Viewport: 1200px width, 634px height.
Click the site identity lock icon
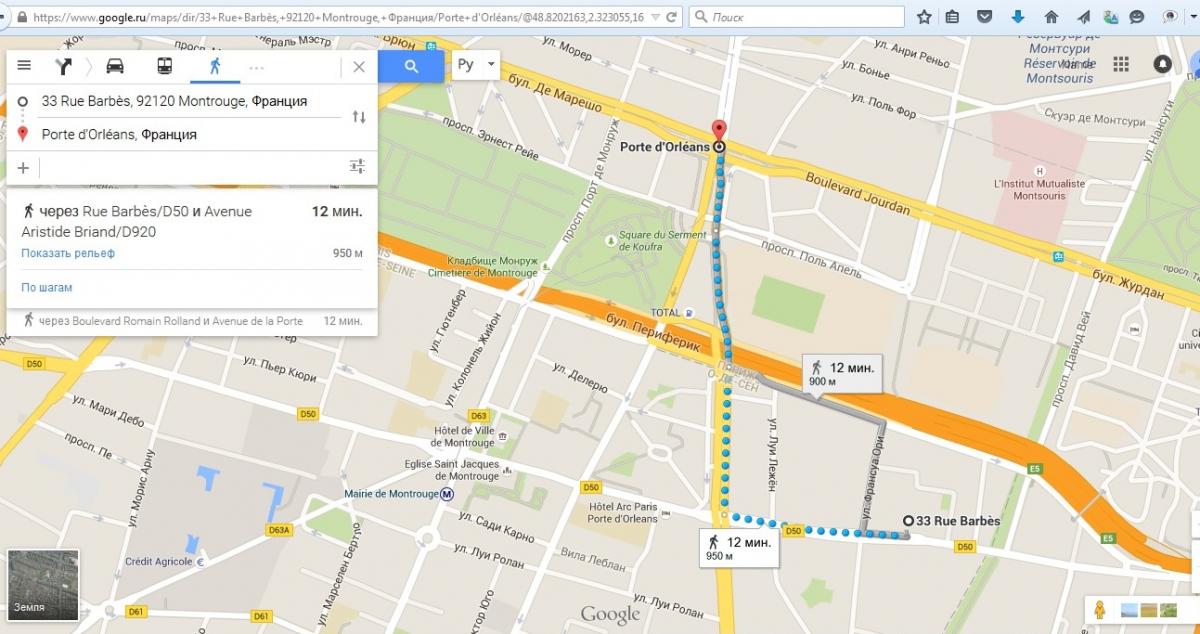coord(23,17)
